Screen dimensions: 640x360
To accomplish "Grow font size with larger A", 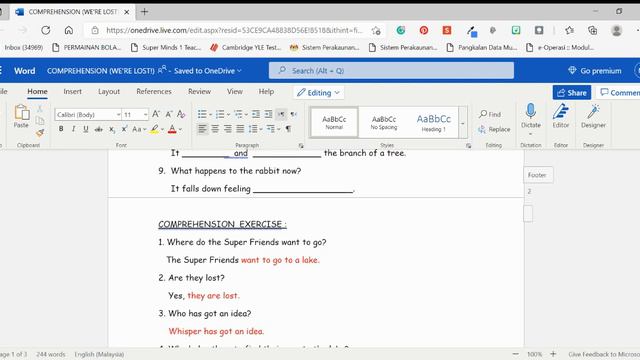I will [156, 114].
